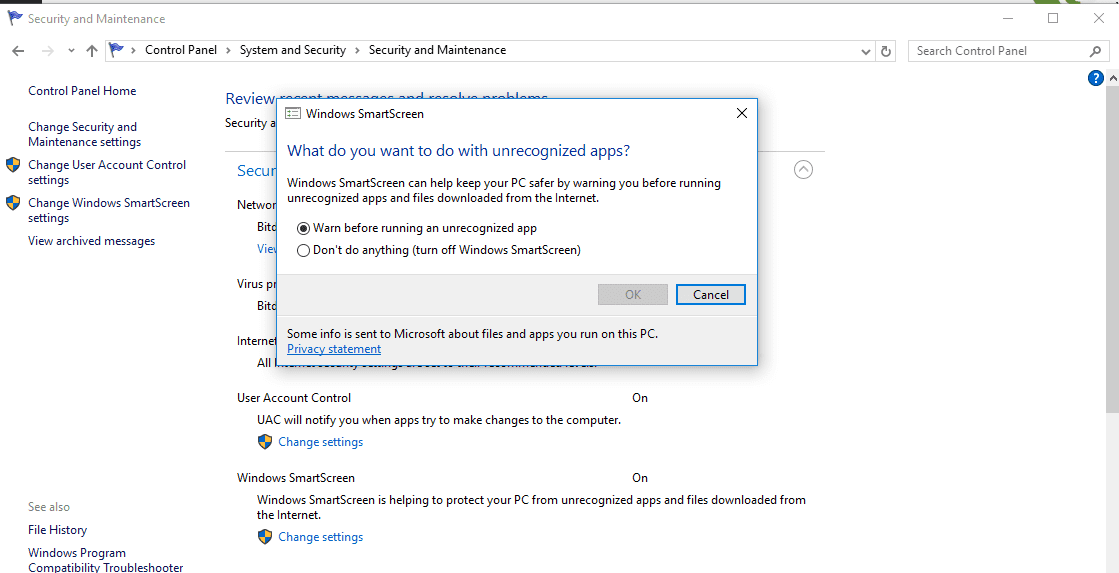Open View archived messages

click(91, 241)
